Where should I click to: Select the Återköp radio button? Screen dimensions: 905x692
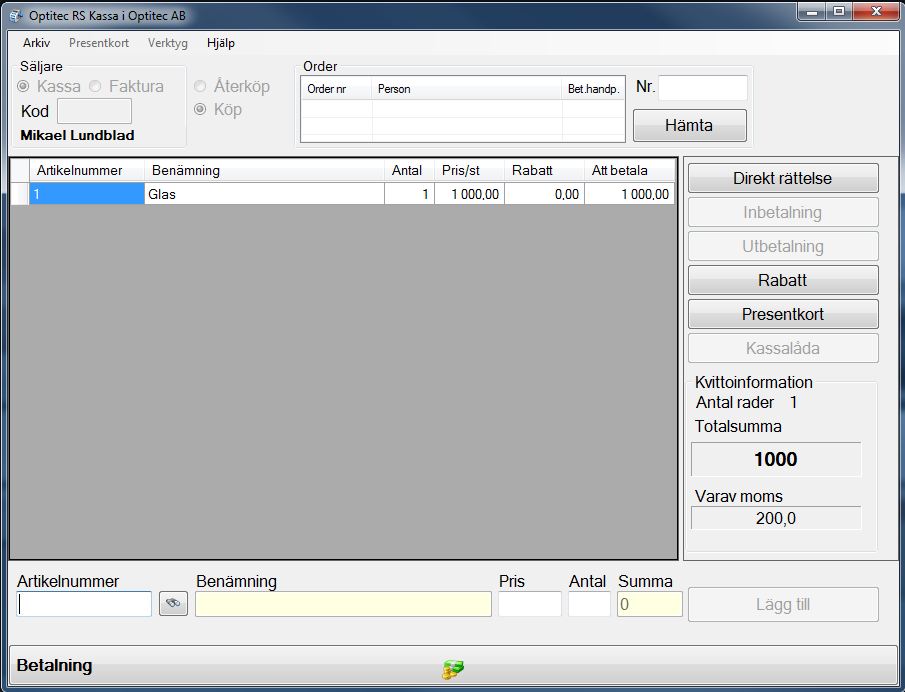coord(200,86)
